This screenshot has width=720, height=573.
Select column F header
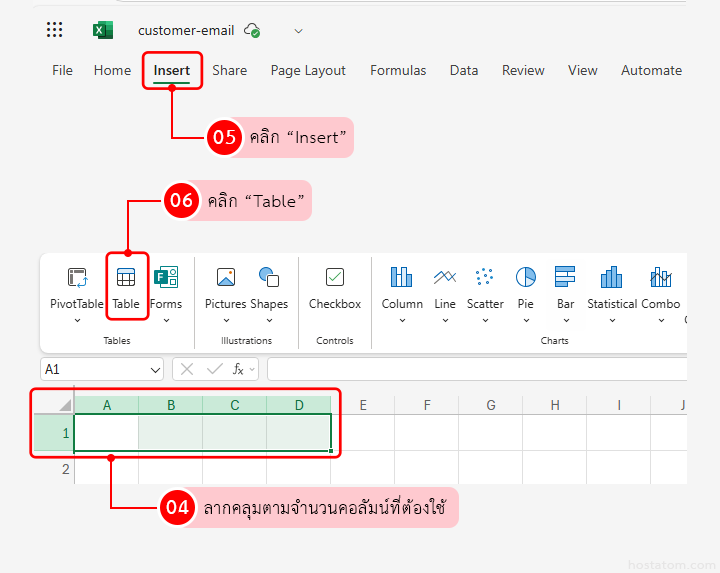(x=427, y=405)
